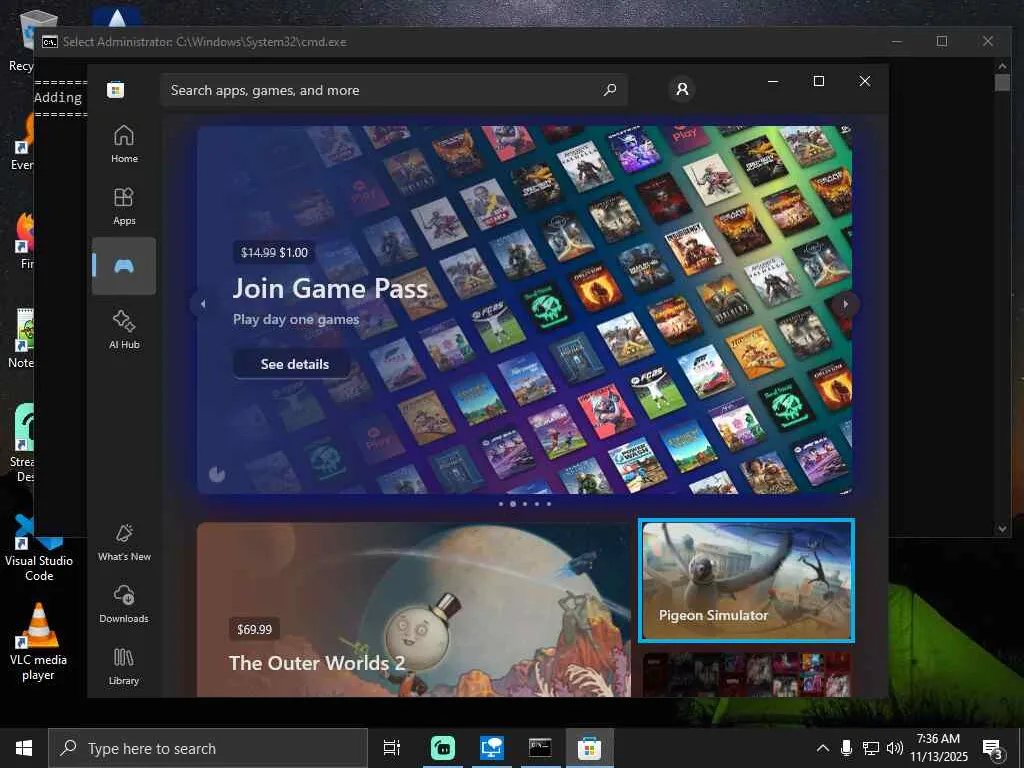Click the Microsoft Store logo icon

[x=116, y=90]
